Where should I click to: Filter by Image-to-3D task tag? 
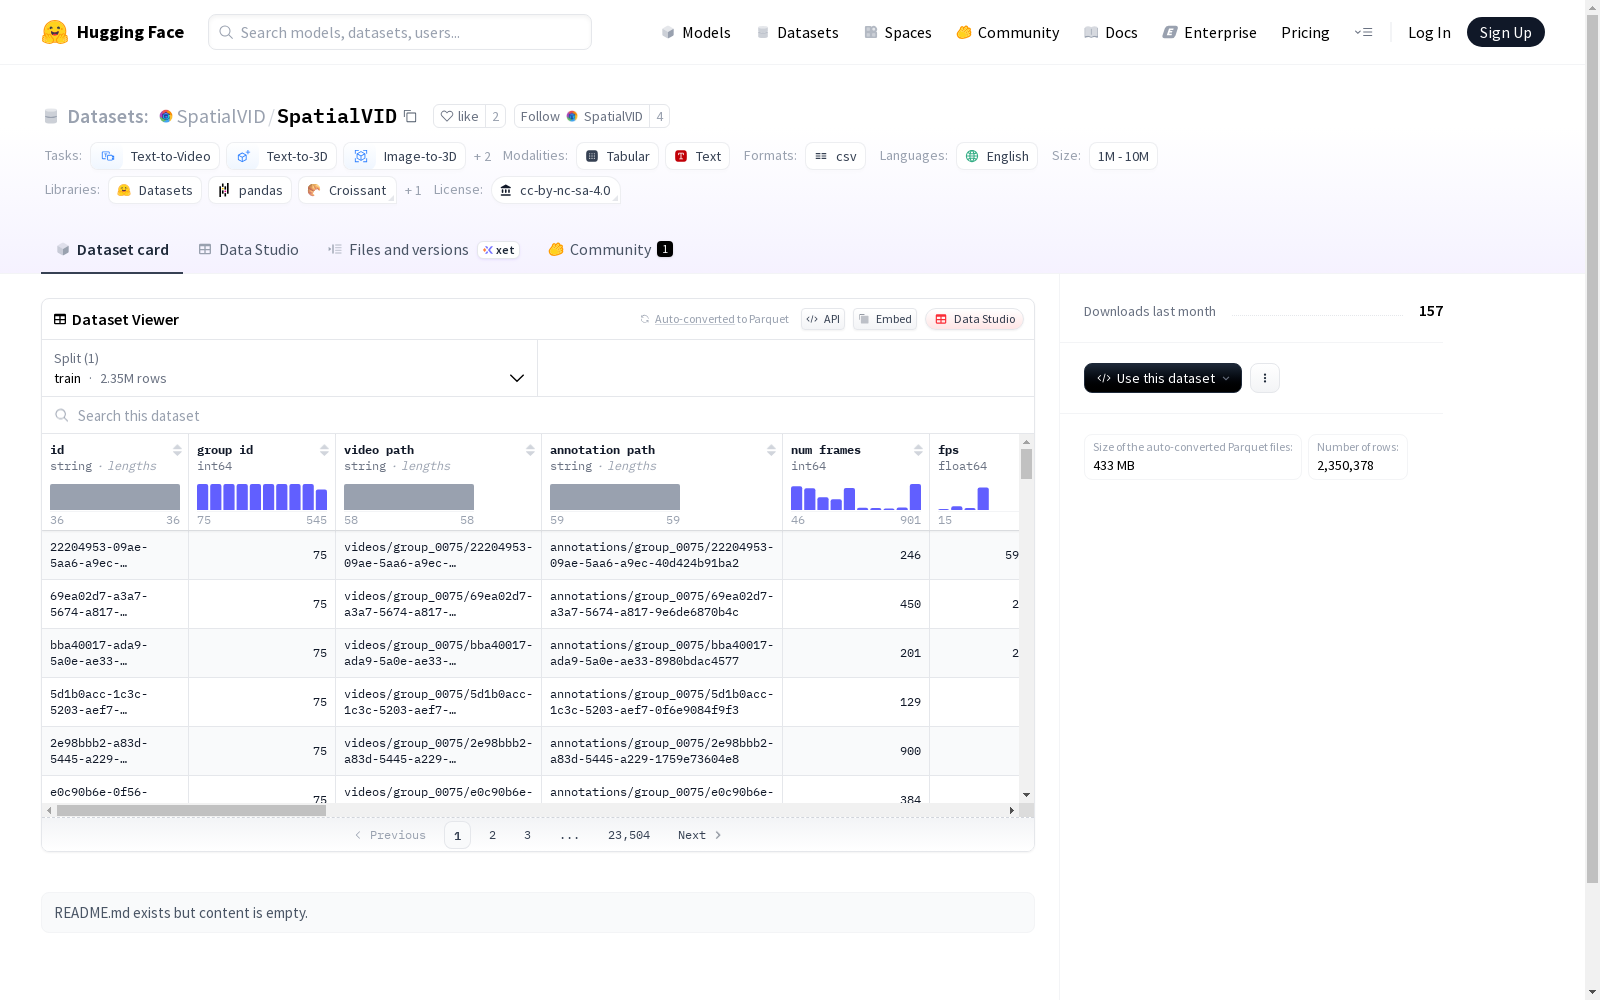404,156
